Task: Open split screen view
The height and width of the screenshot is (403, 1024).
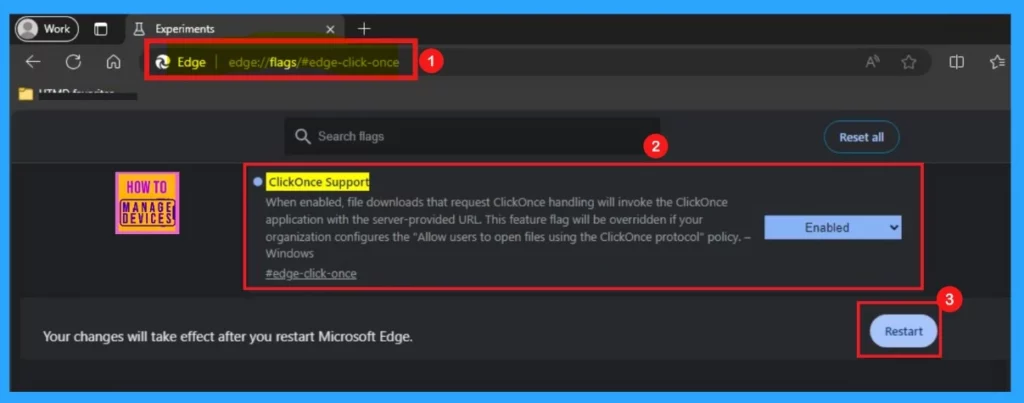Action: coord(957,62)
